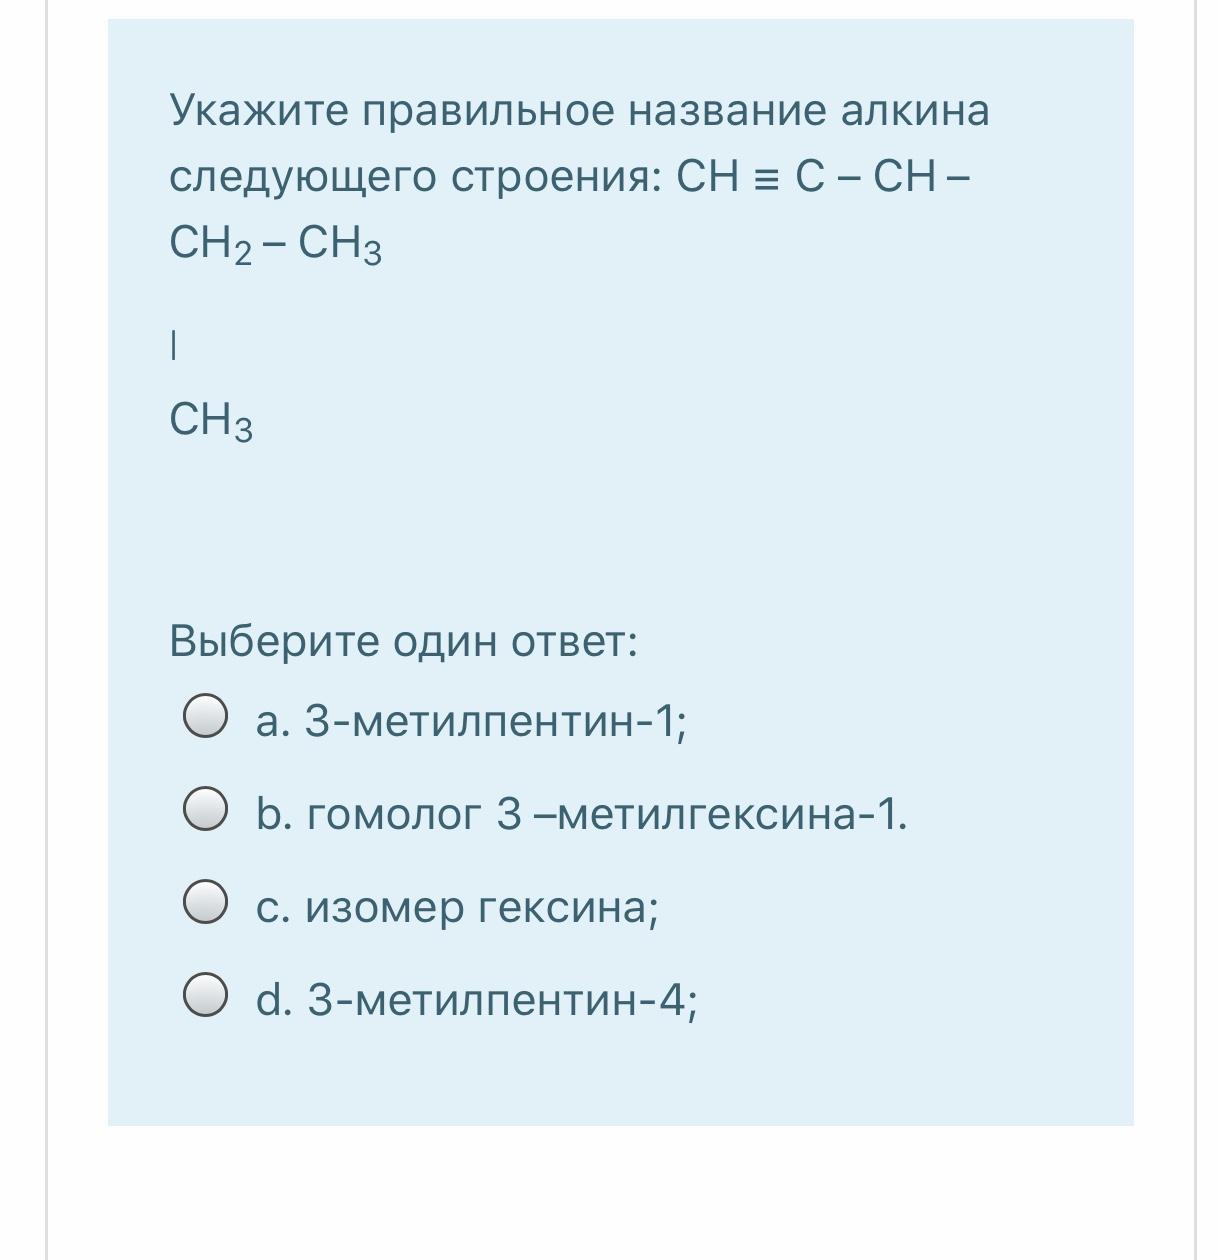The height and width of the screenshot is (1260, 1218).
Task: Click the answer text "изомер гексина"
Action: pos(481,906)
